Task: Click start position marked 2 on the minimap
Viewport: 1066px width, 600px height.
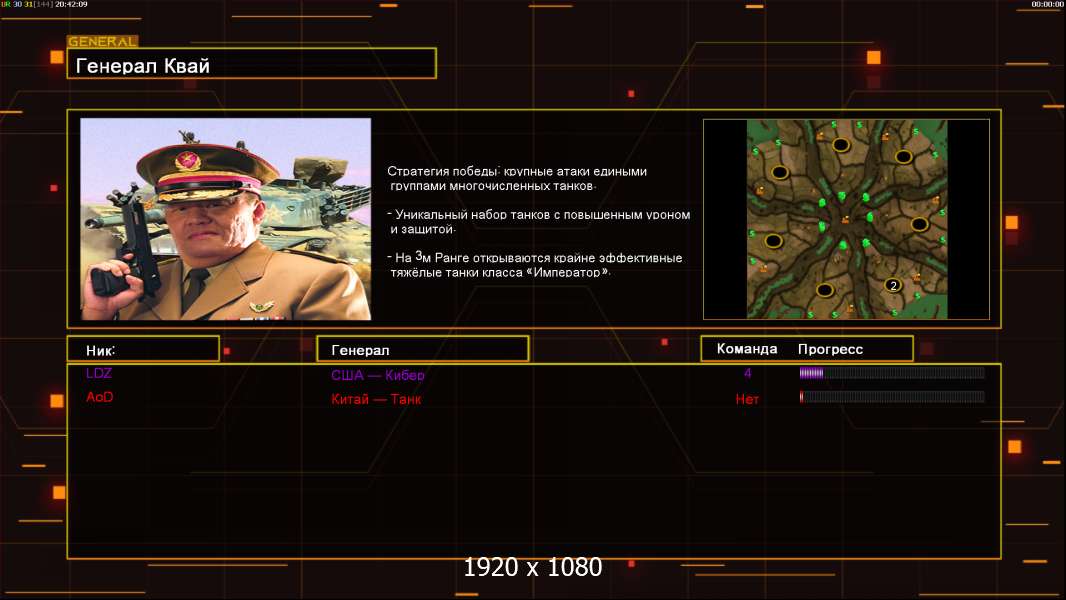Action: point(893,285)
